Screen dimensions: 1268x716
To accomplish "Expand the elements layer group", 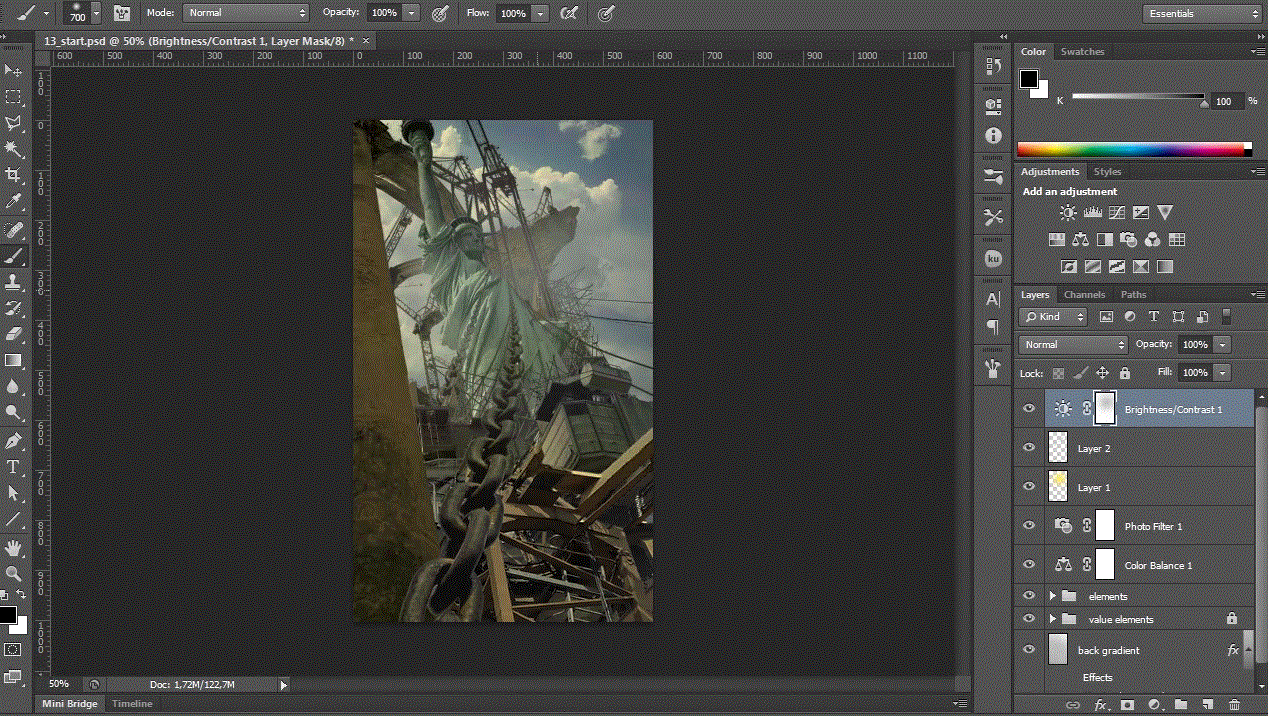I will (x=1053, y=596).
